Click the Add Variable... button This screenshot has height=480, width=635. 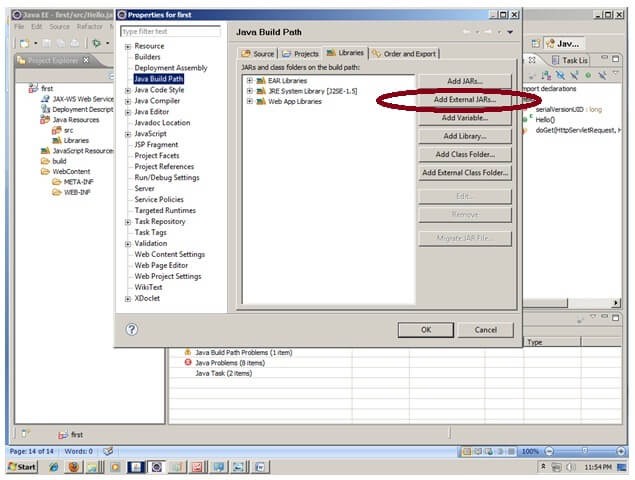click(x=465, y=117)
